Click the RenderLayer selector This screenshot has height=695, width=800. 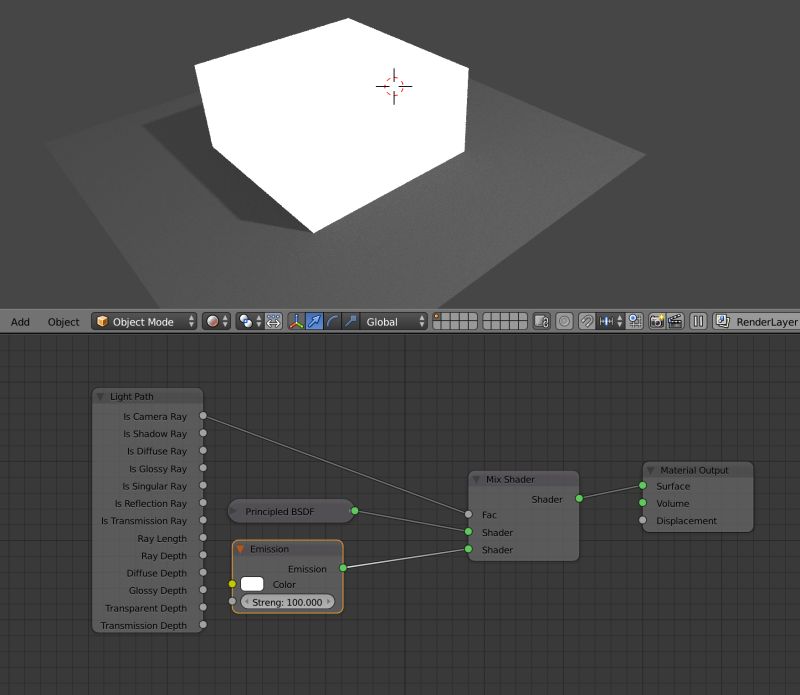tap(757, 321)
